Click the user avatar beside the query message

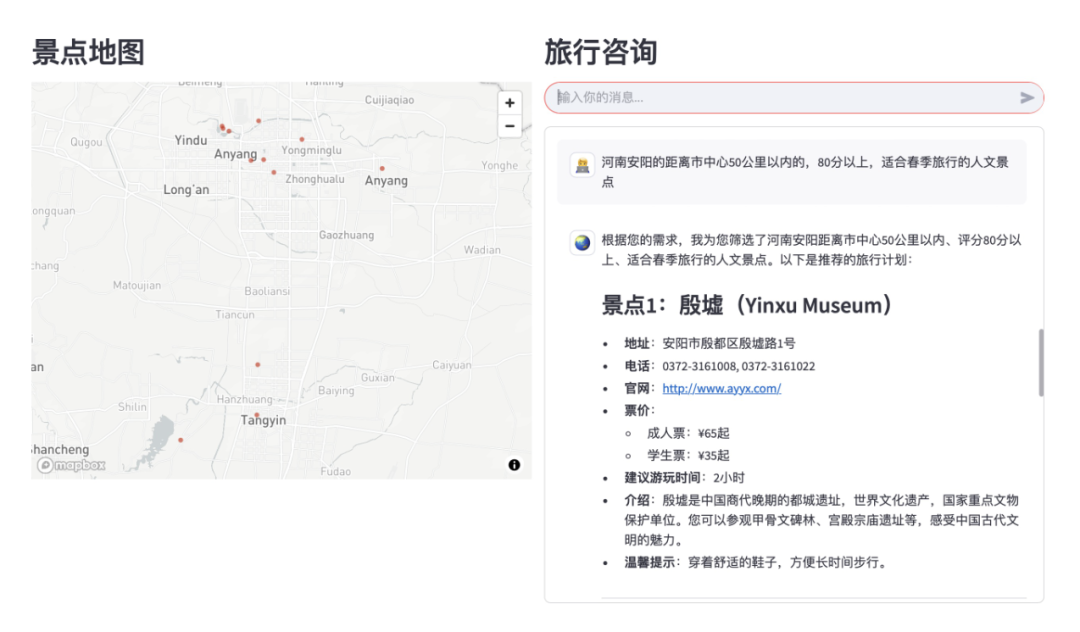[x=582, y=164]
